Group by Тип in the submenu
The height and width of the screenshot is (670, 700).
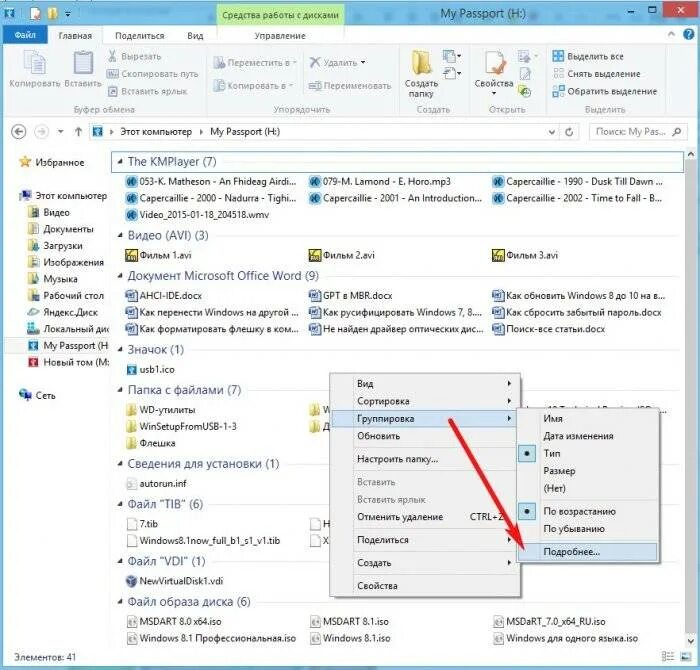point(588,454)
